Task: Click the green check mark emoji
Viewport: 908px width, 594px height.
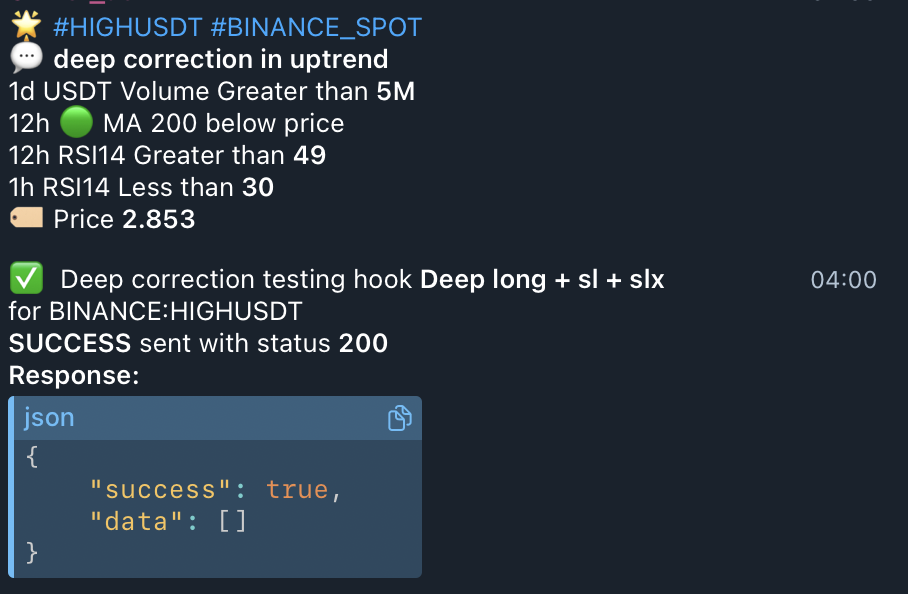Action: (26, 279)
